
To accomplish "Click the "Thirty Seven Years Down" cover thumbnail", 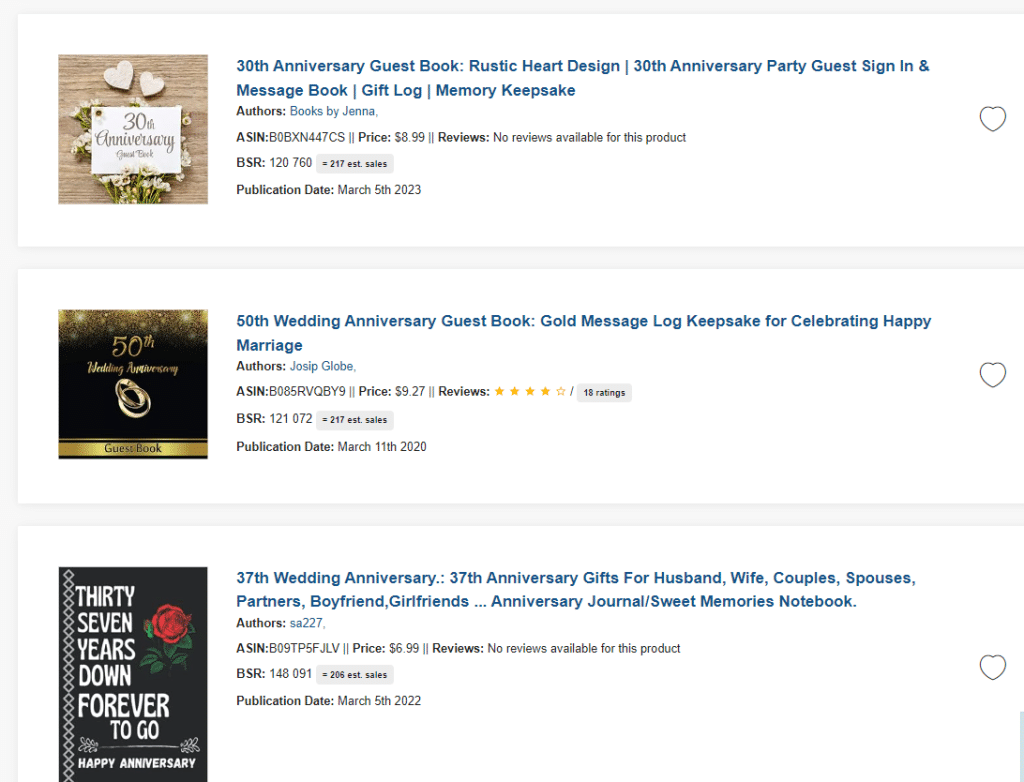I will [x=133, y=670].
